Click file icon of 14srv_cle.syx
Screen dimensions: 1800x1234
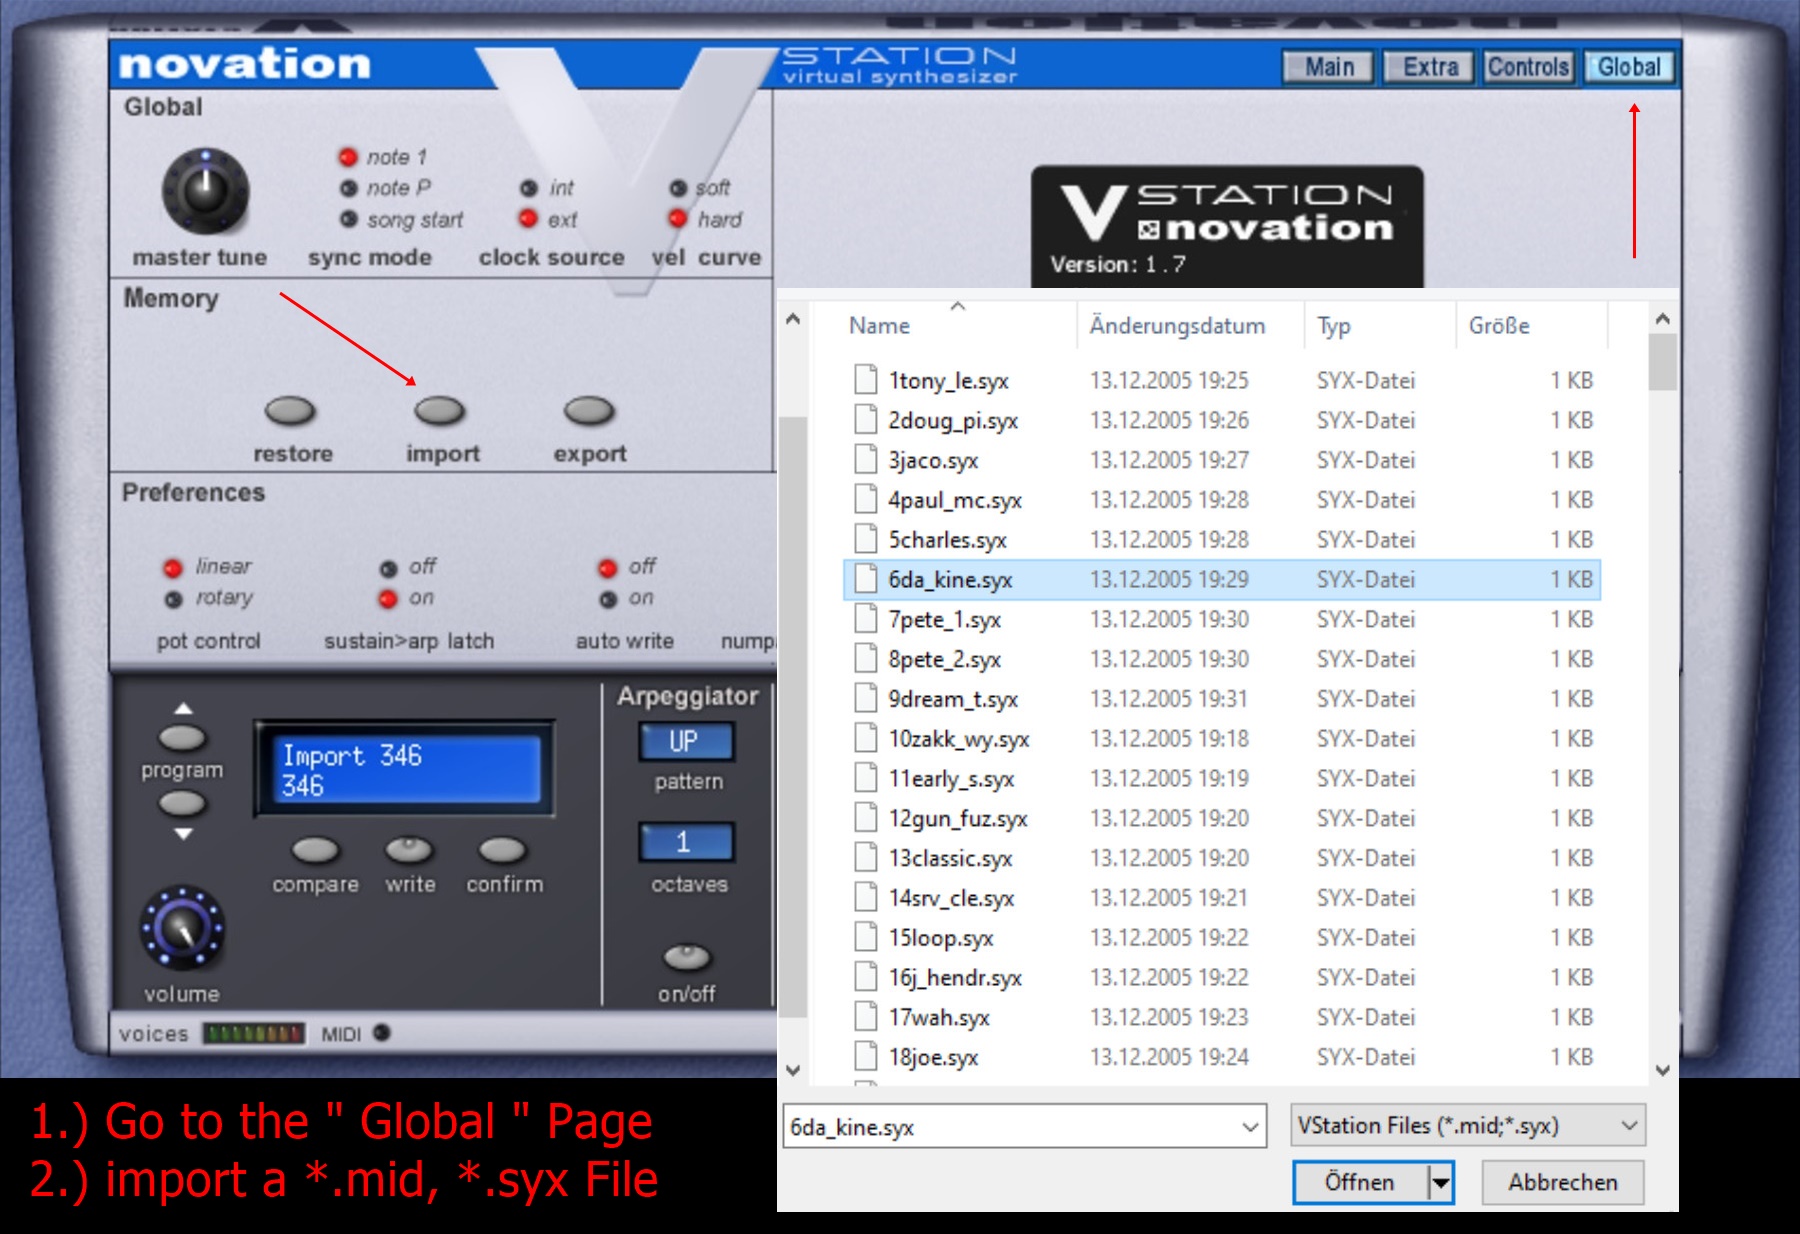pyautogui.click(x=866, y=897)
